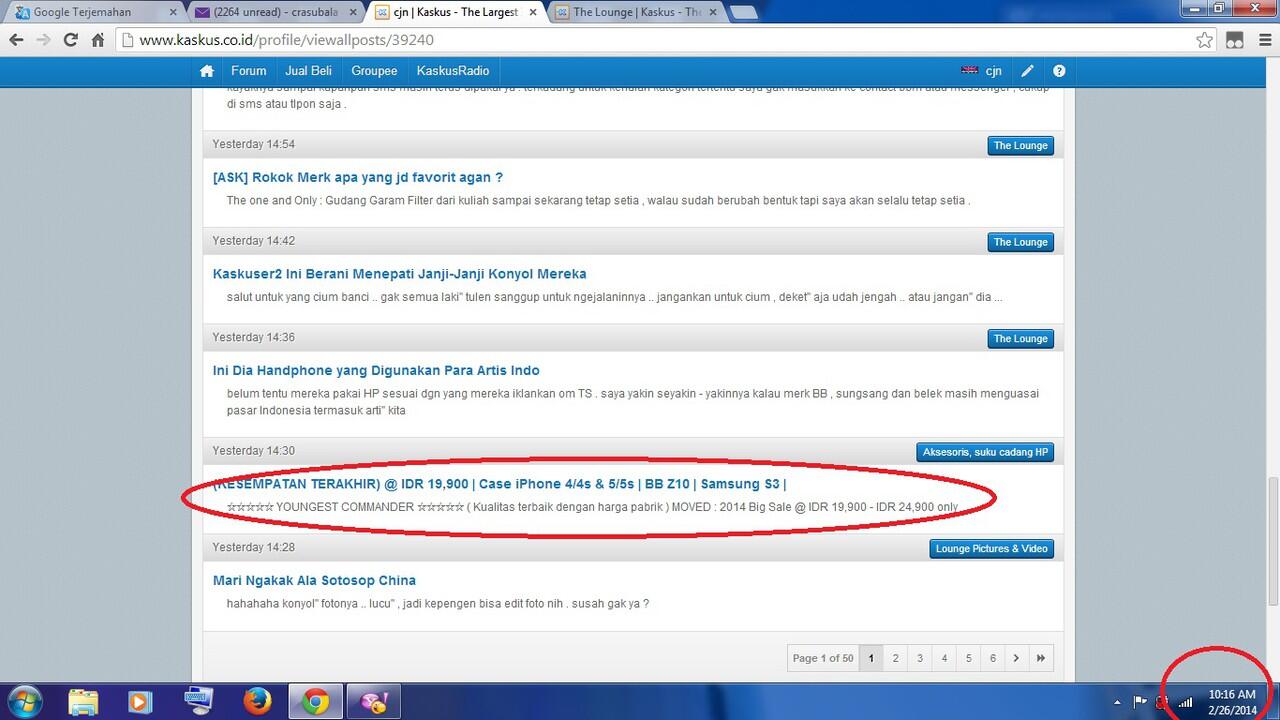Click the 'Yesterday 14:30' timestamp

coord(253,451)
